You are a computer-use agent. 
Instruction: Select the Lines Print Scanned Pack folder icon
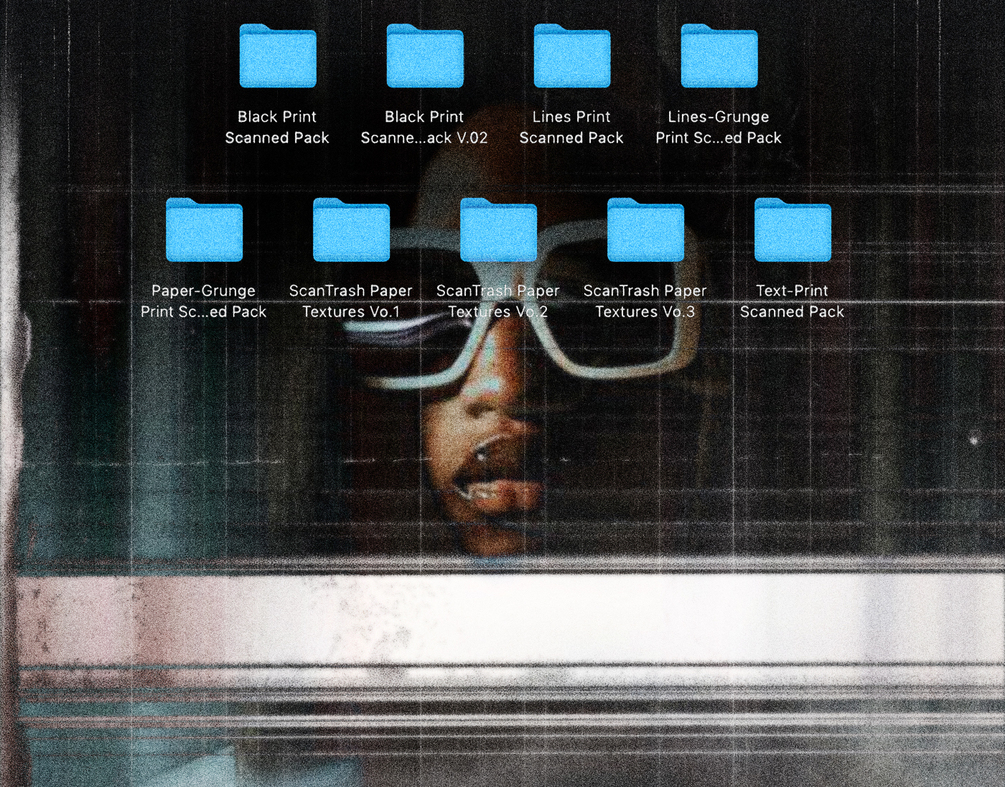[x=572, y=56]
